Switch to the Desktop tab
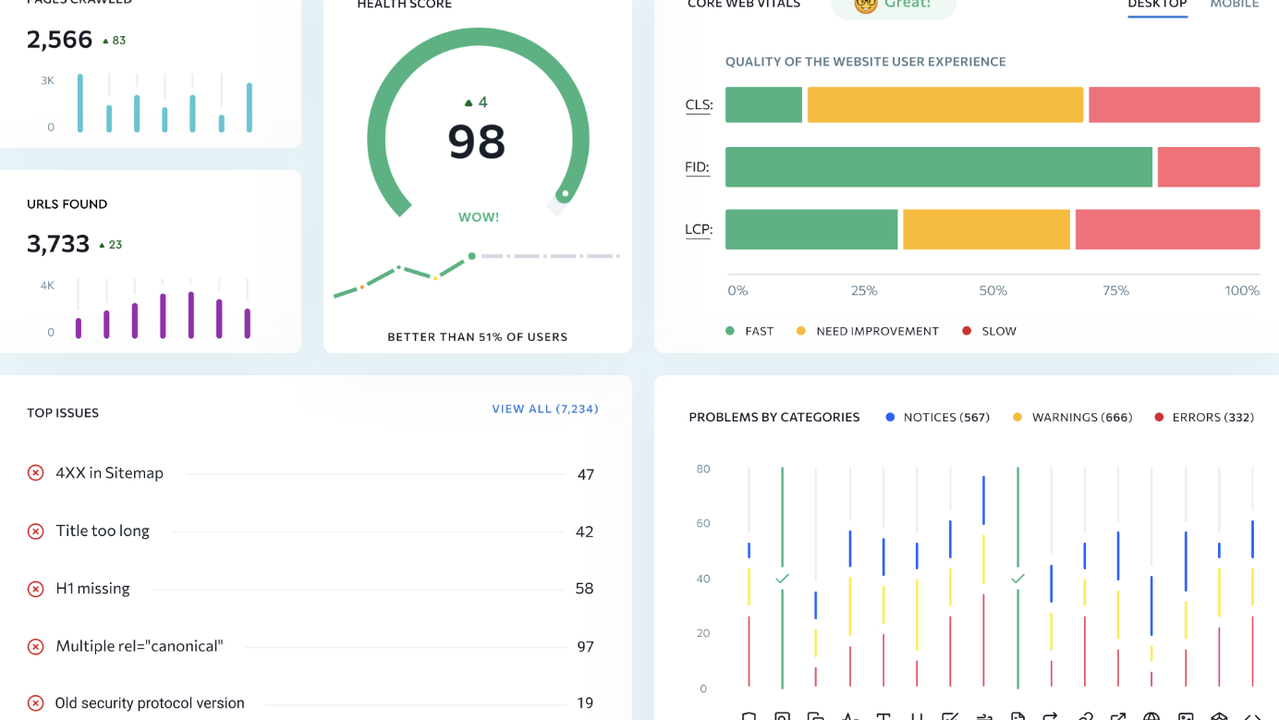The image size is (1279, 720). point(1157,5)
